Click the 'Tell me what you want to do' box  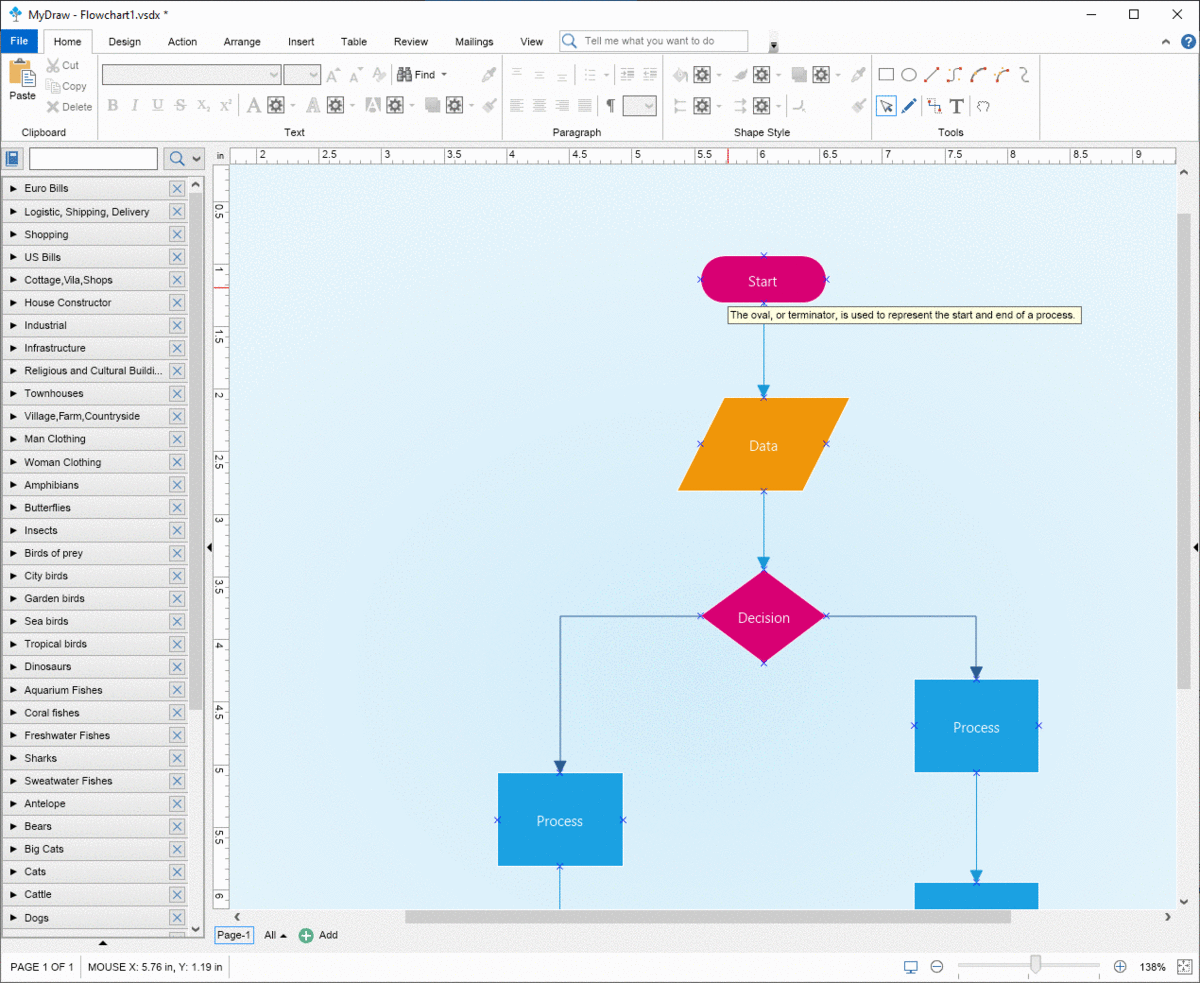pyautogui.click(x=654, y=41)
